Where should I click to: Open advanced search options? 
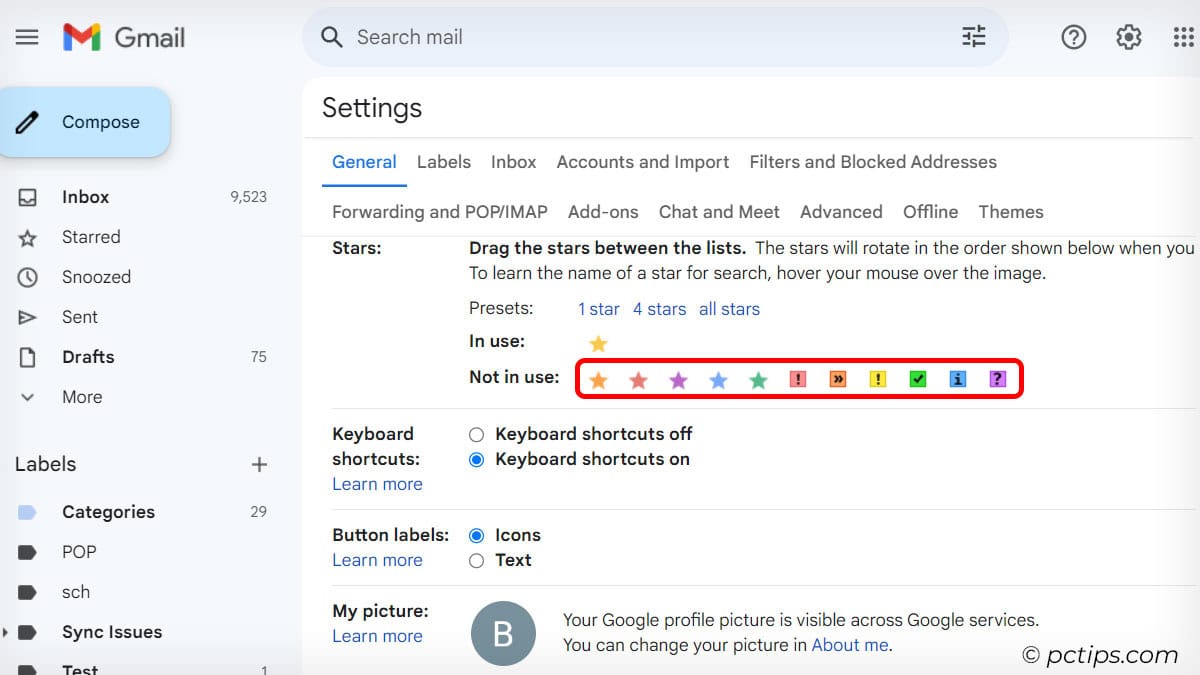coord(972,36)
